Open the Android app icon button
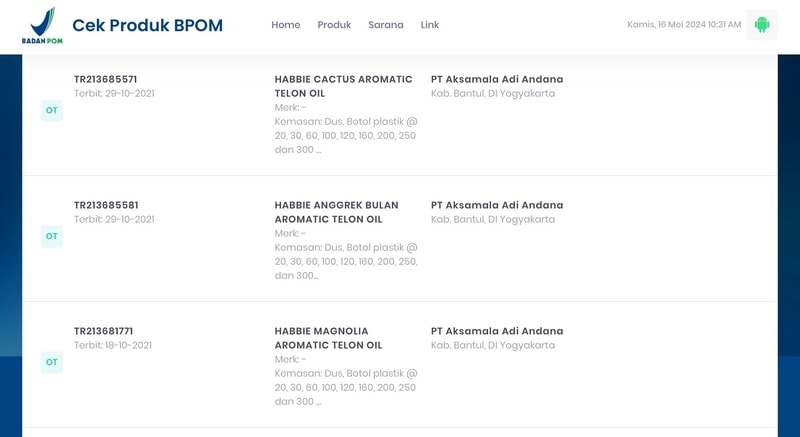The height and width of the screenshot is (437, 800). pyautogui.click(x=762, y=24)
